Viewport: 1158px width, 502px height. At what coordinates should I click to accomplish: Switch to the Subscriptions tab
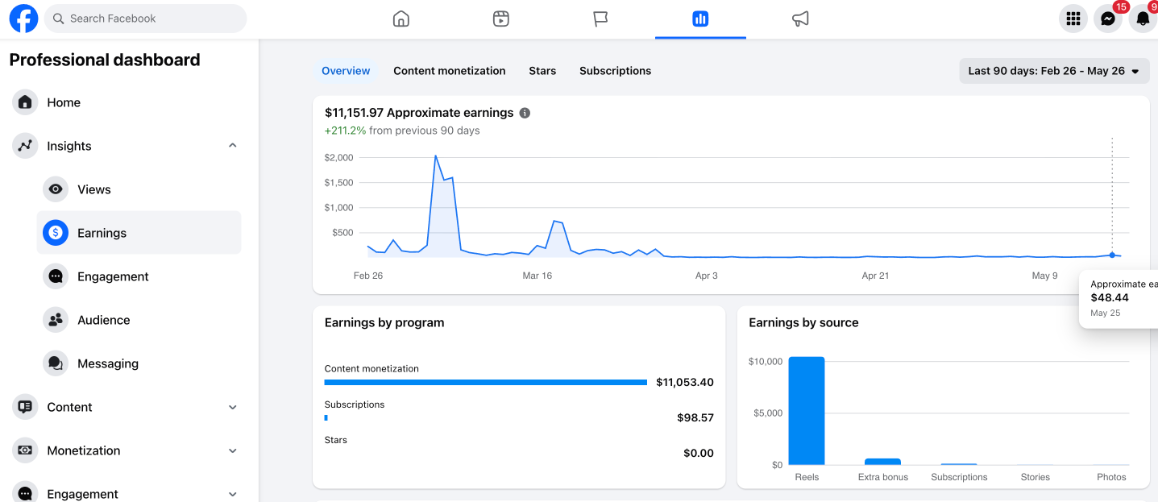(615, 71)
